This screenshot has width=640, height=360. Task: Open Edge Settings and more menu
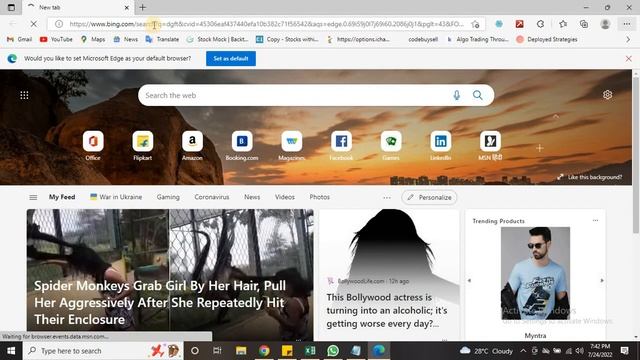(x=627, y=24)
